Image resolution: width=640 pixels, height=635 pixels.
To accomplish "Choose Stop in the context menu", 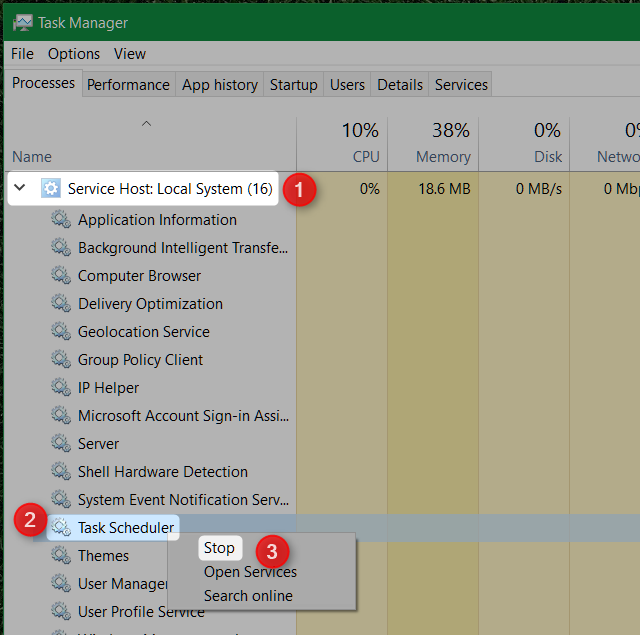I will [x=219, y=548].
